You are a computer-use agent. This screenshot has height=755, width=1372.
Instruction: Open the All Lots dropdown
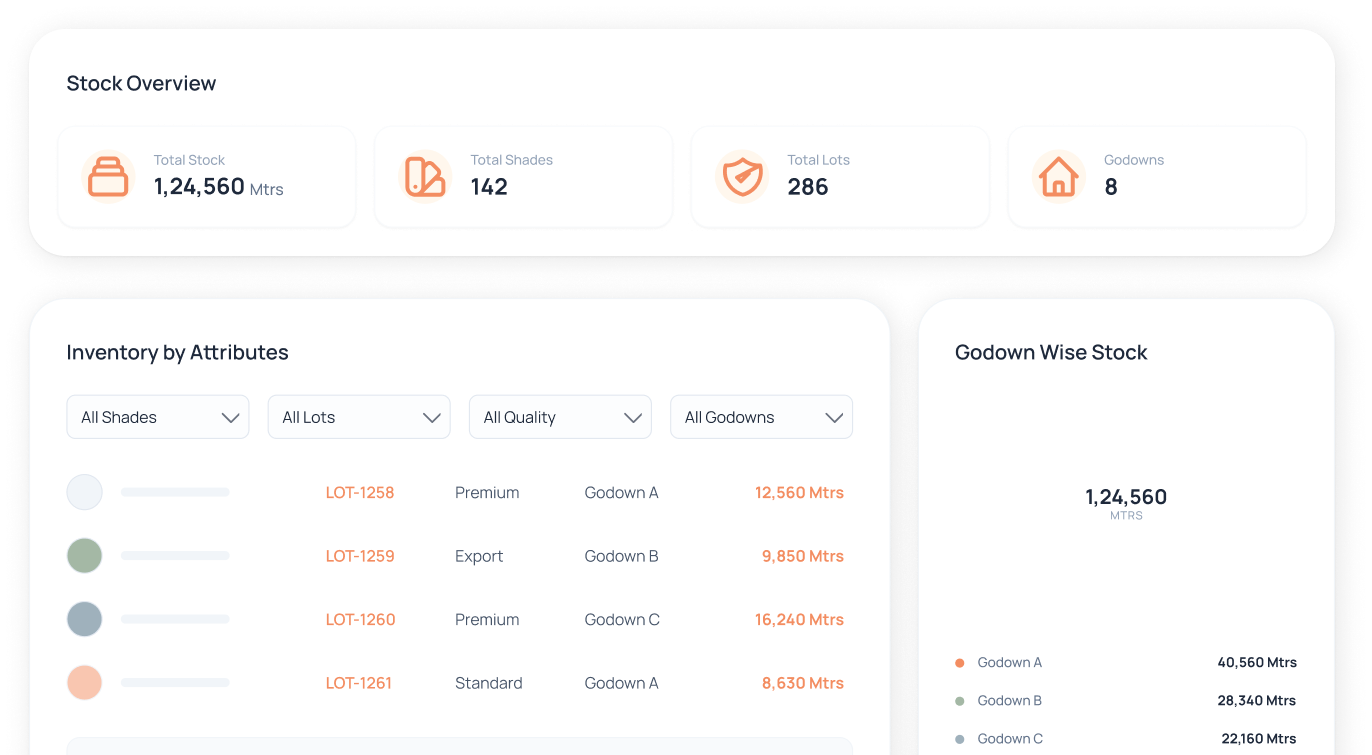coord(359,417)
